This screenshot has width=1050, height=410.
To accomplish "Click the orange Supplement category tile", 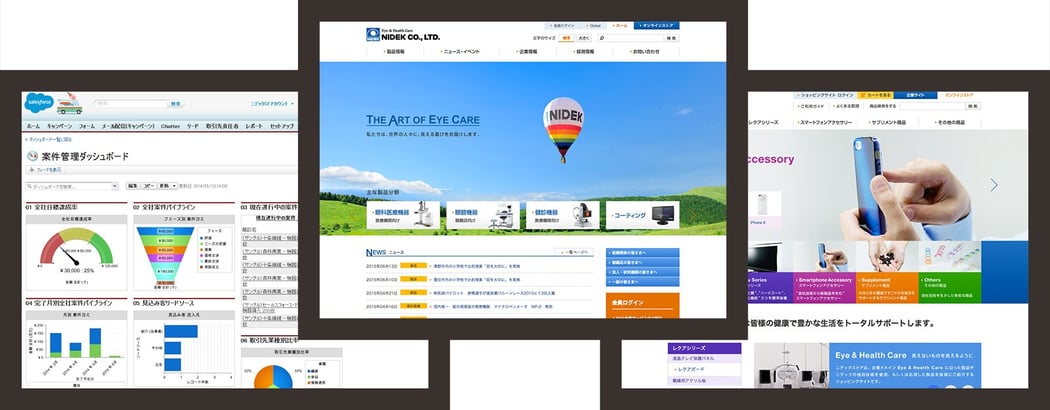I will pos(885,287).
